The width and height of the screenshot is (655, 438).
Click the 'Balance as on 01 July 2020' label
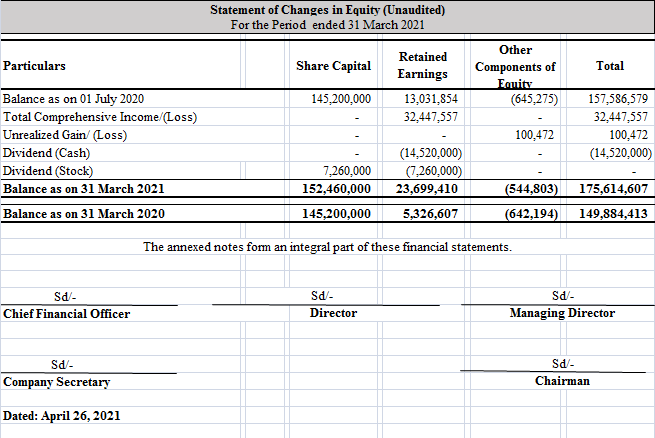pyautogui.click(x=75, y=100)
